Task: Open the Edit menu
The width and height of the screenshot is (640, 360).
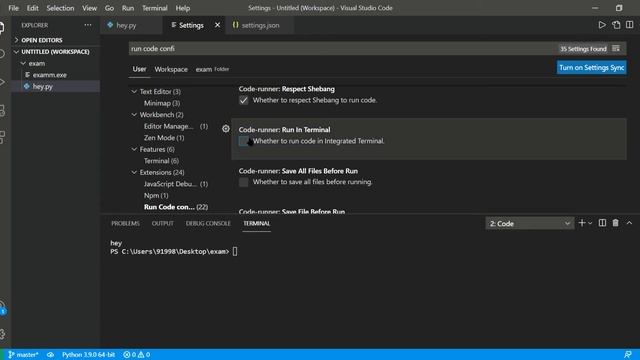Action: [x=32, y=8]
